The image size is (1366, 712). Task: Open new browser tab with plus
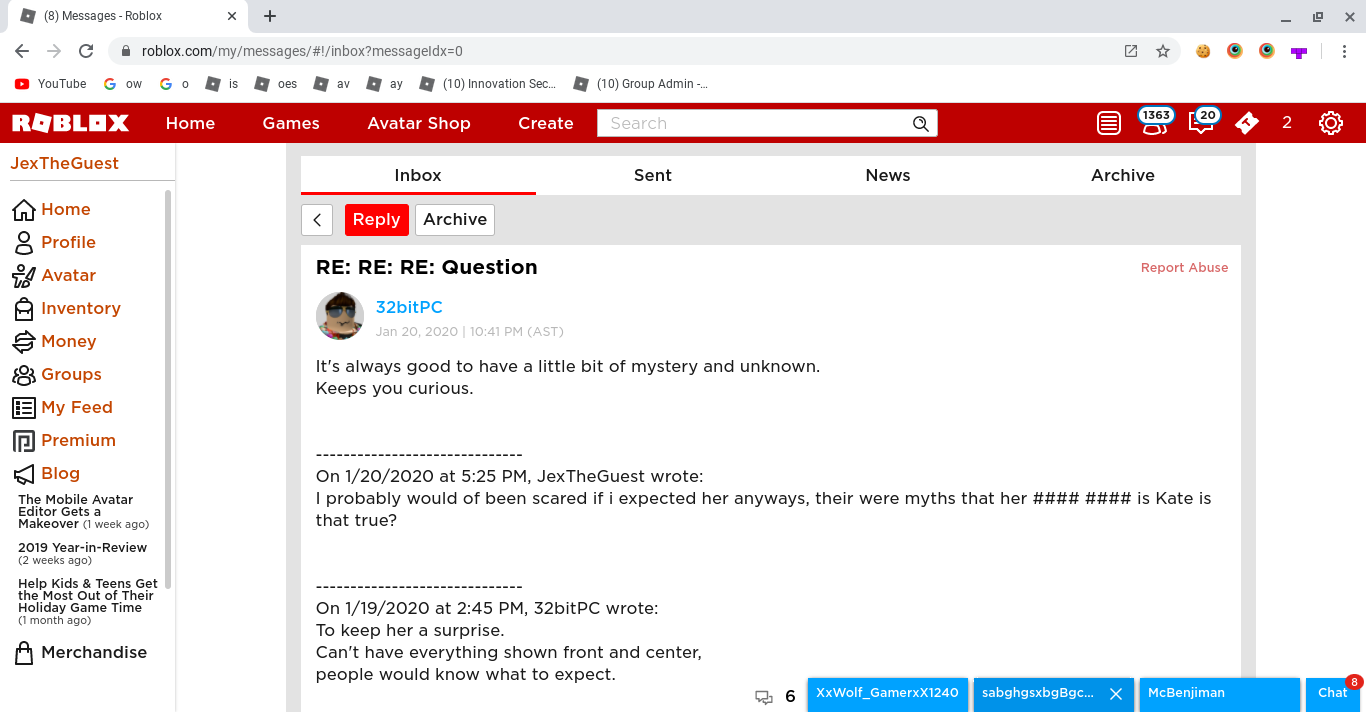pos(270,16)
